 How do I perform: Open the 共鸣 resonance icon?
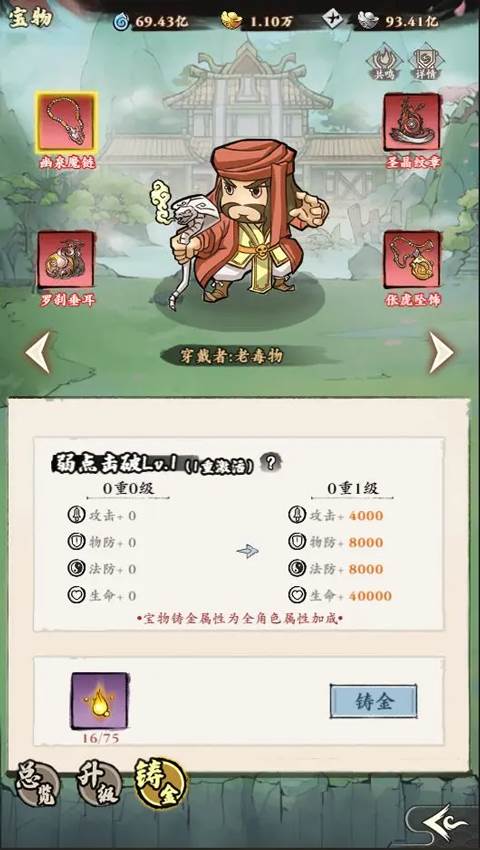coord(383,63)
